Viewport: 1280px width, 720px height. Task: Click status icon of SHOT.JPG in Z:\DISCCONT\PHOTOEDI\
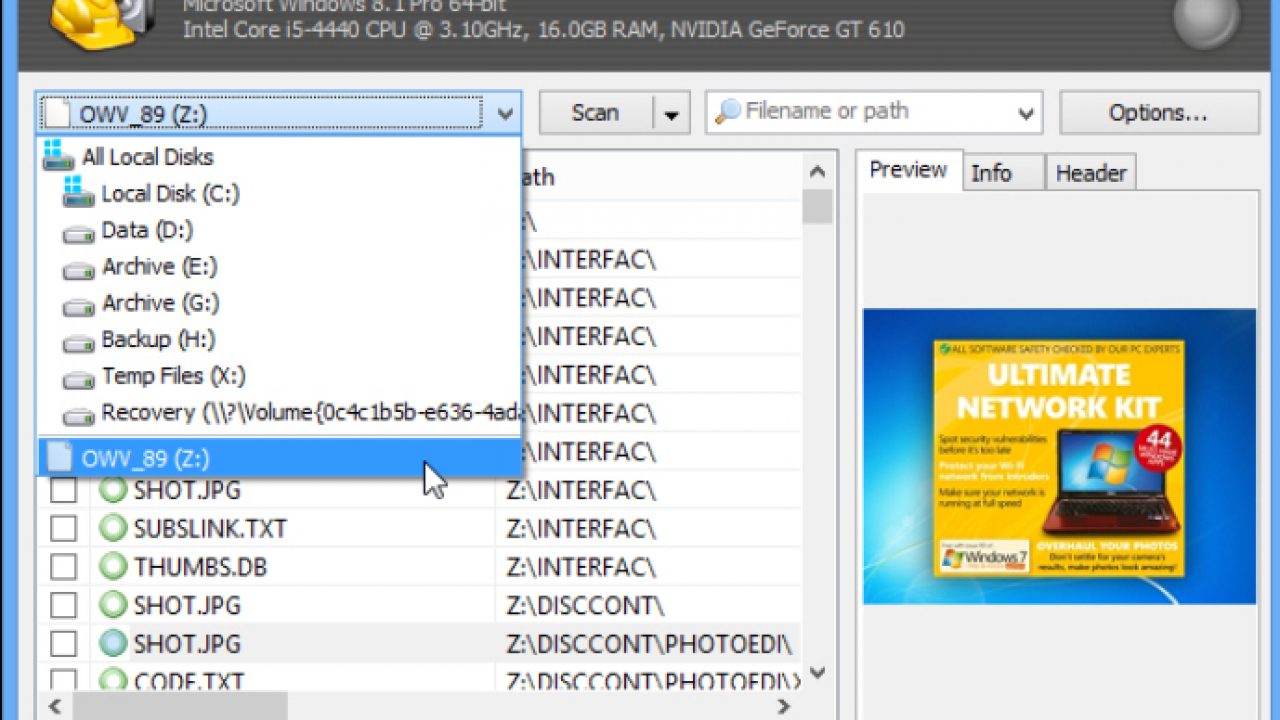pyautogui.click(x=114, y=643)
